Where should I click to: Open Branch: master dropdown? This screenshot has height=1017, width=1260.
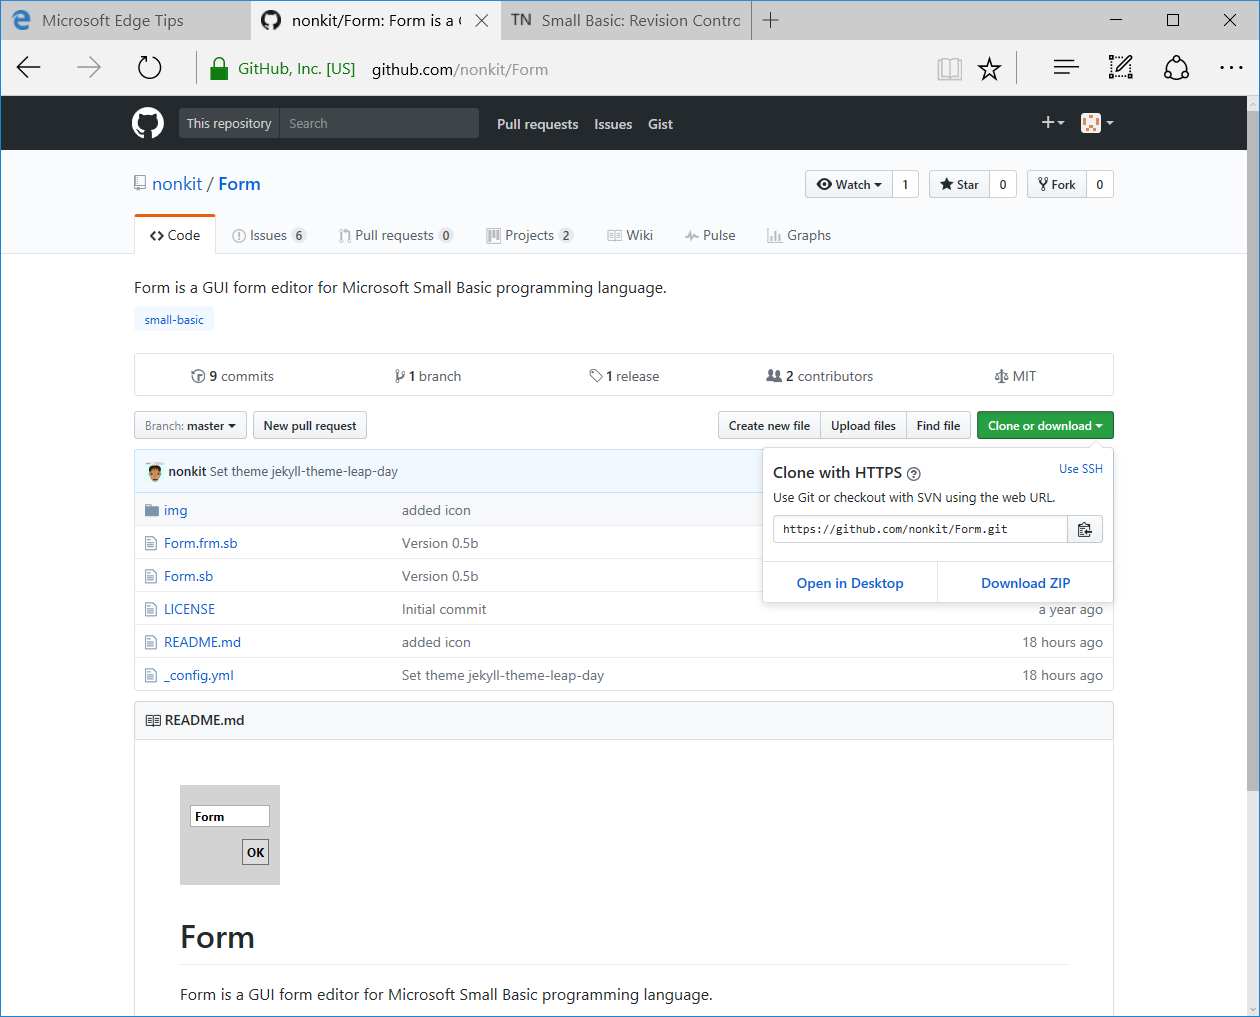190,426
